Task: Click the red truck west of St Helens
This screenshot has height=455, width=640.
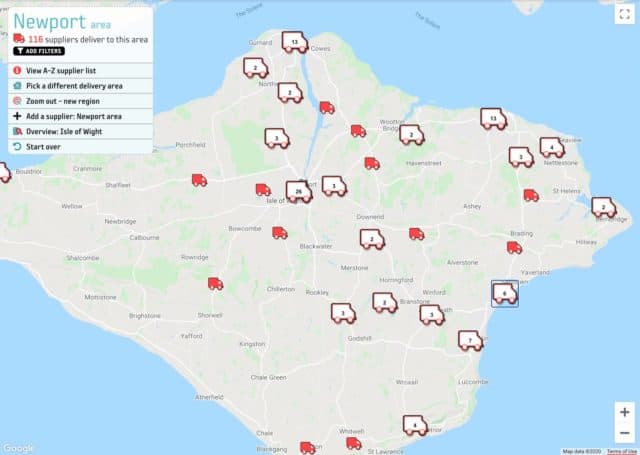Action: (x=531, y=195)
